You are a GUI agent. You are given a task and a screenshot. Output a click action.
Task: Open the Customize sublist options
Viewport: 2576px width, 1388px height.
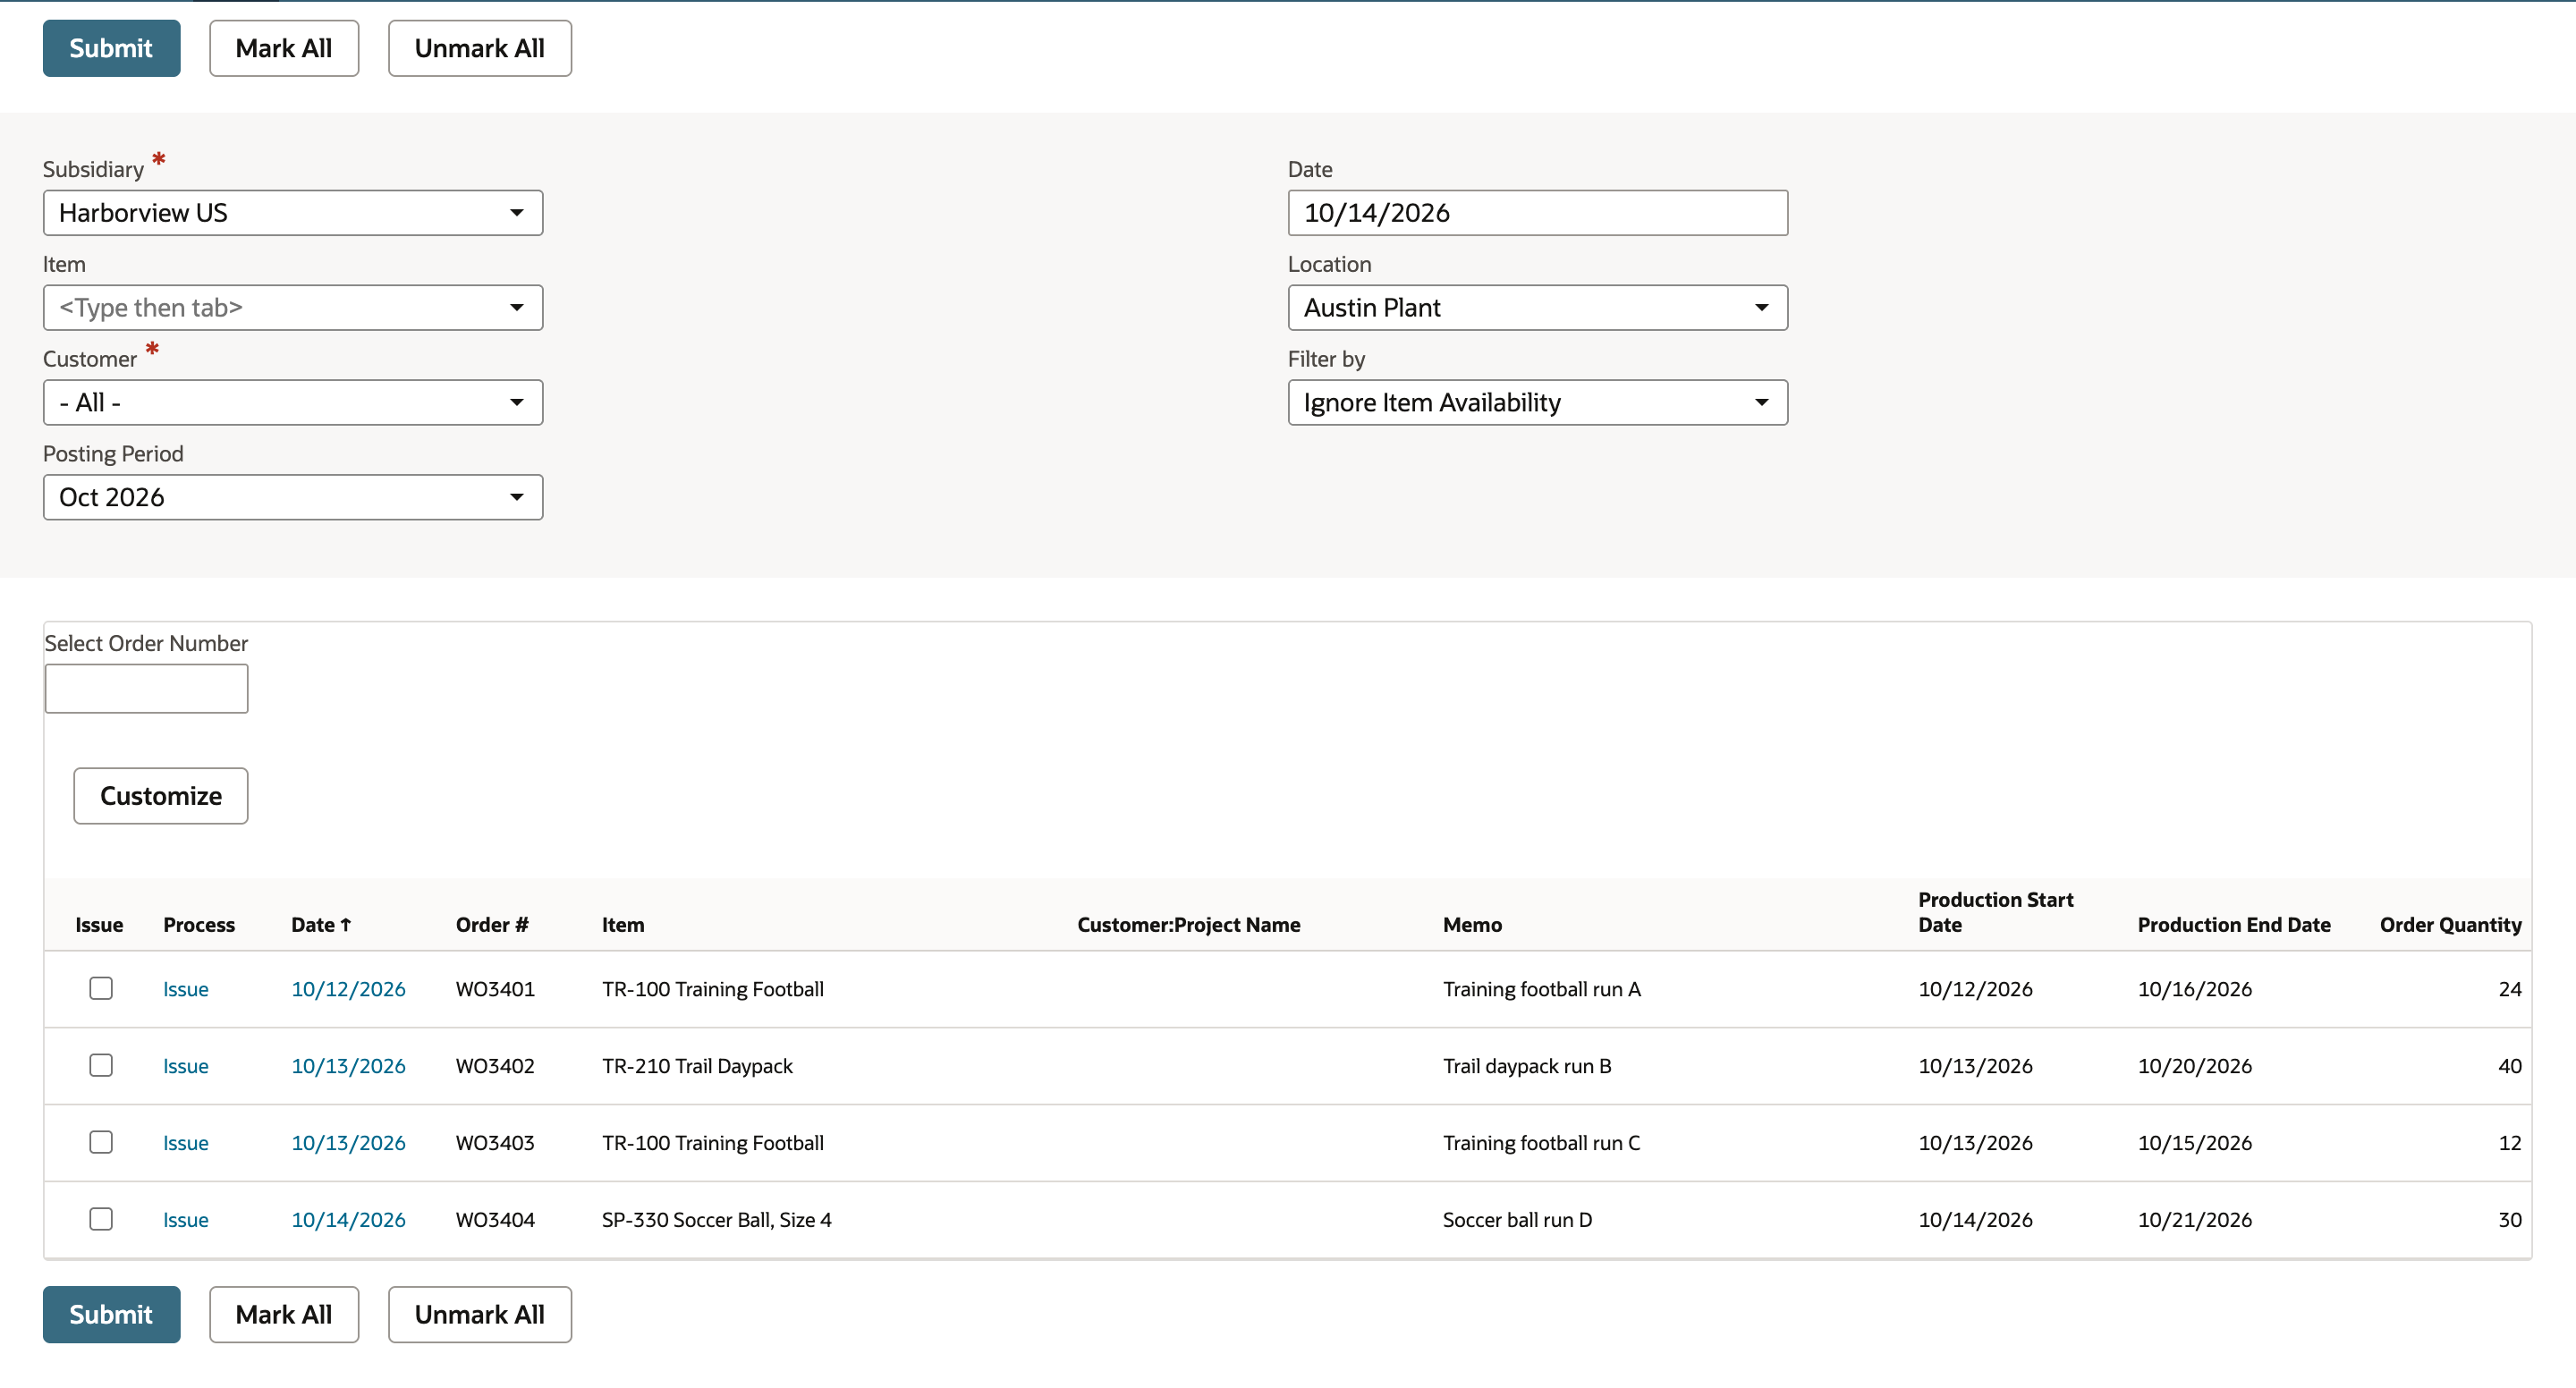point(161,796)
